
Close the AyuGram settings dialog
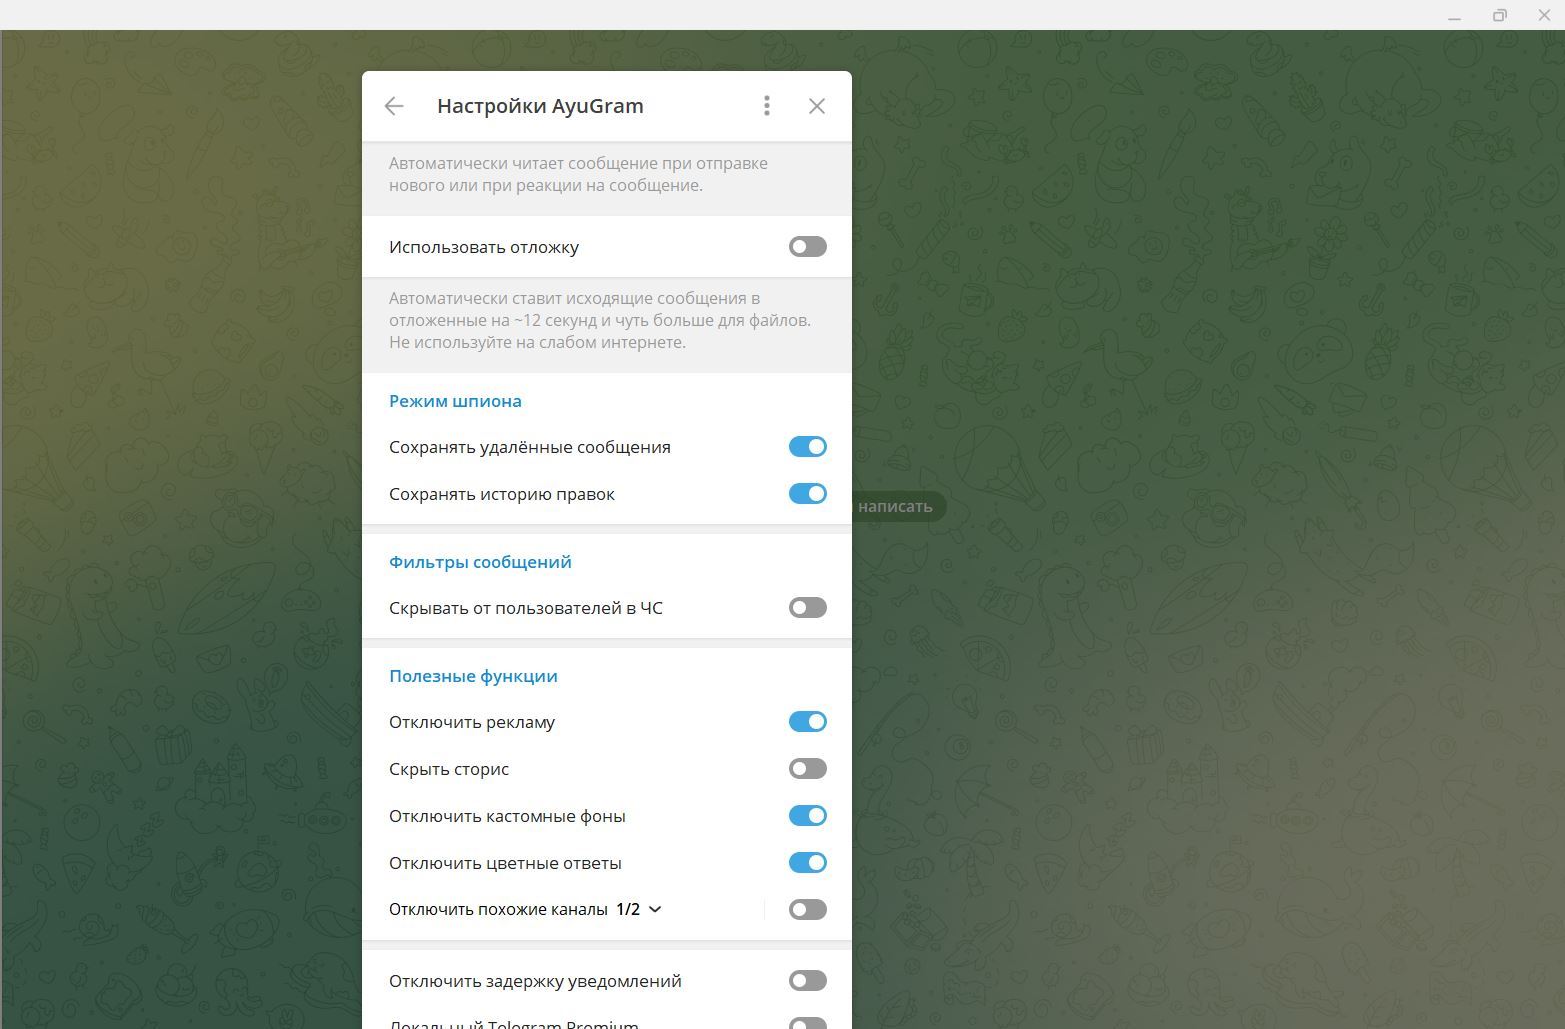pos(817,106)
